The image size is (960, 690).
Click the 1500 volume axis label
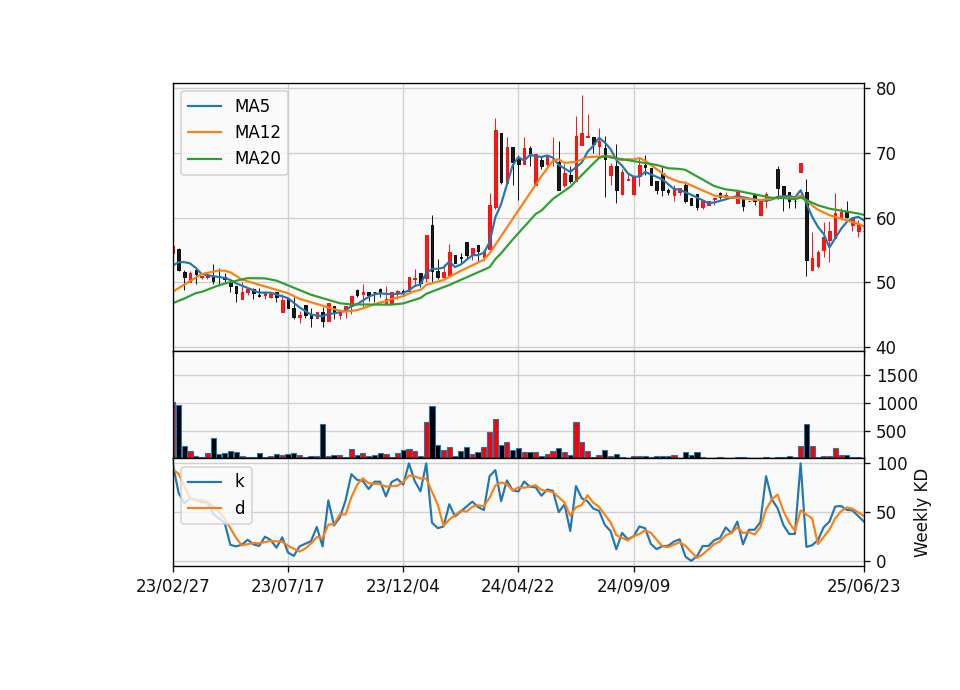897,377
